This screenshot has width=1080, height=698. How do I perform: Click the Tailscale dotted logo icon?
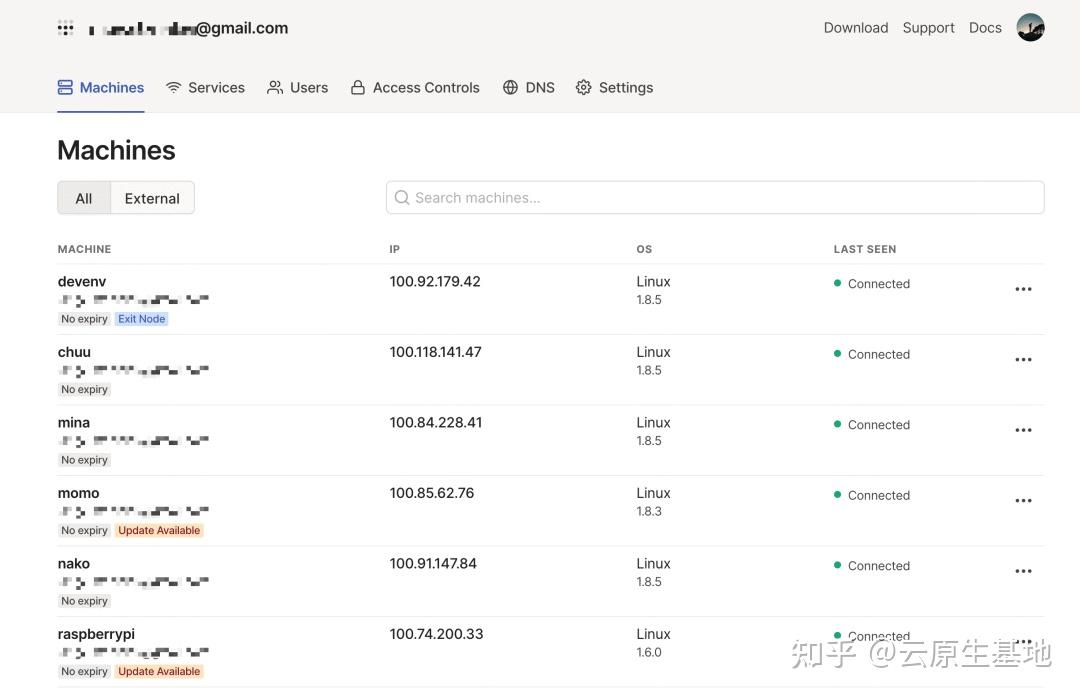tap(65, 28)
